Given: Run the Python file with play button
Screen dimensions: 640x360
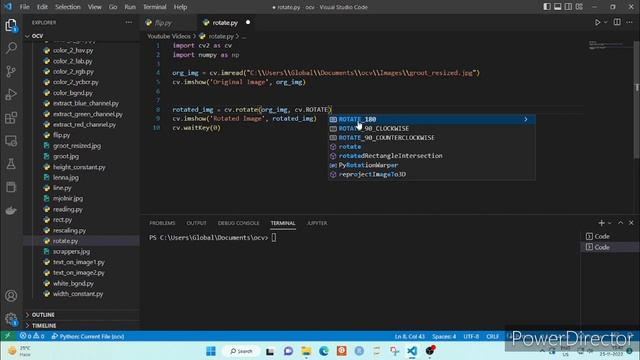Looking at the screenshot, I should point(597,22).
